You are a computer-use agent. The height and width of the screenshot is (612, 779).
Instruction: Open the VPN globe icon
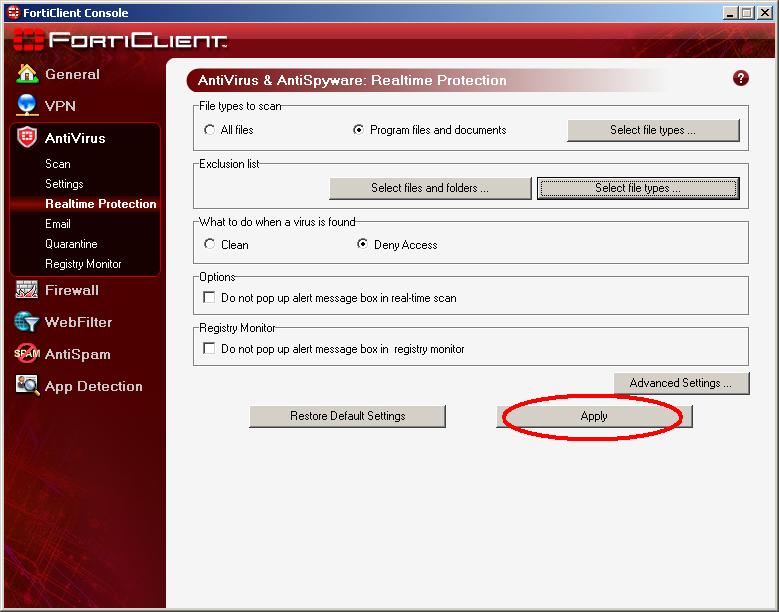pyautogui.click(x=27, y=106)
